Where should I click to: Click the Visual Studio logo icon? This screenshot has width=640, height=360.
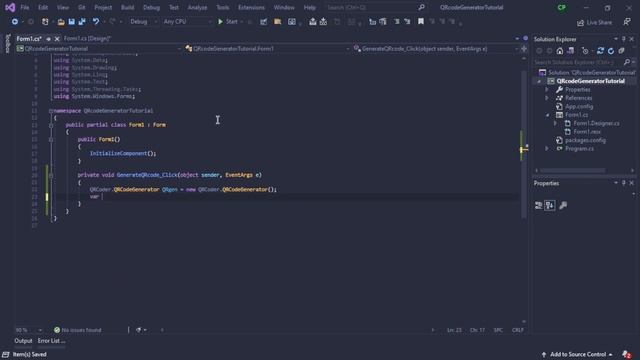point(10,7)
